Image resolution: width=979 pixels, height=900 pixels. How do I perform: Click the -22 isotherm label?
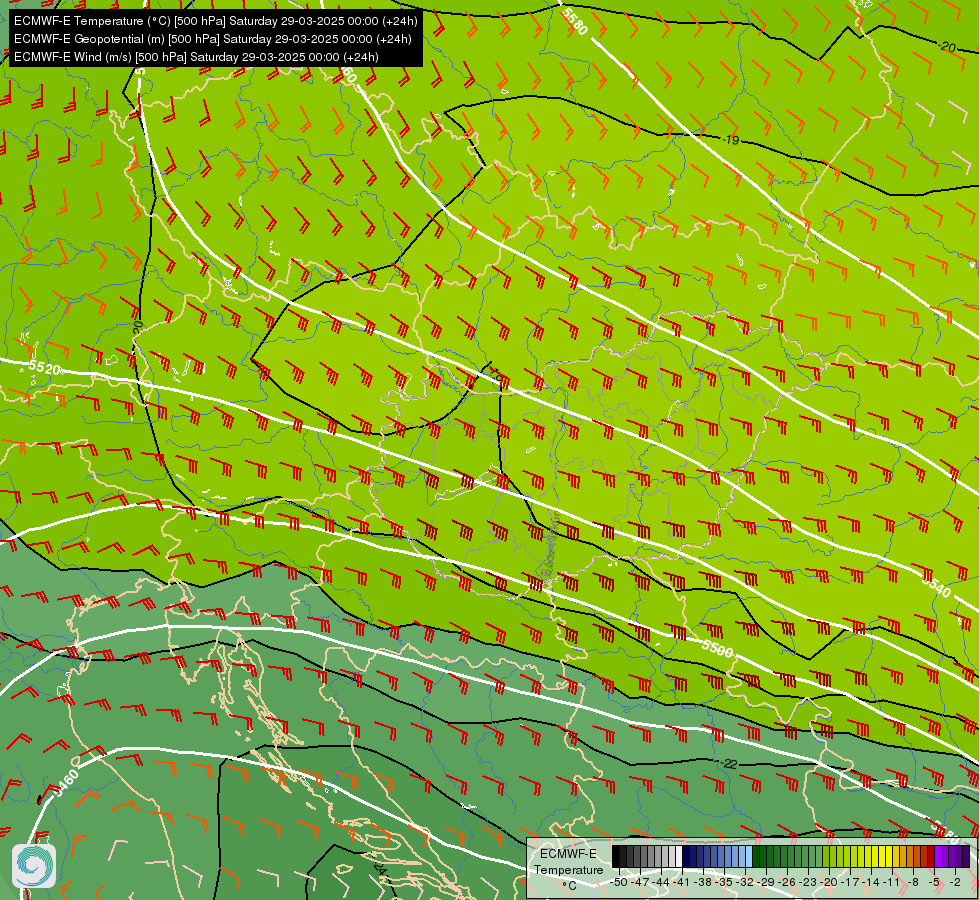pyautogui.click(x=728, y=763)
